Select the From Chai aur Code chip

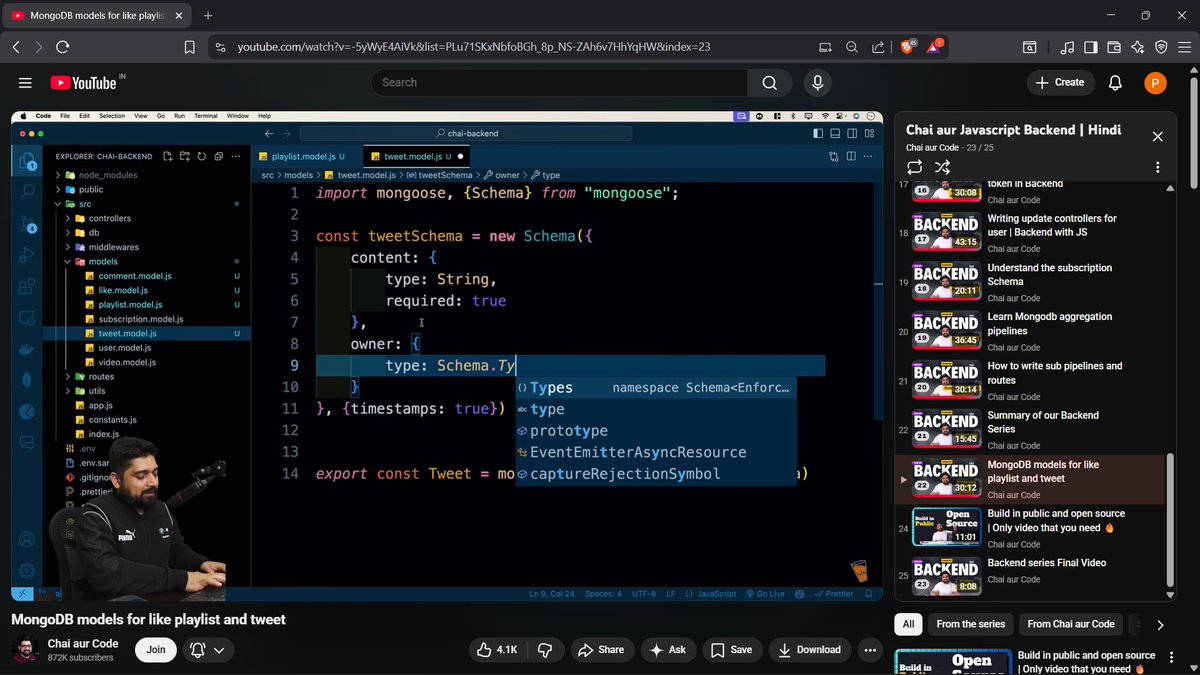coord(1071,624)
